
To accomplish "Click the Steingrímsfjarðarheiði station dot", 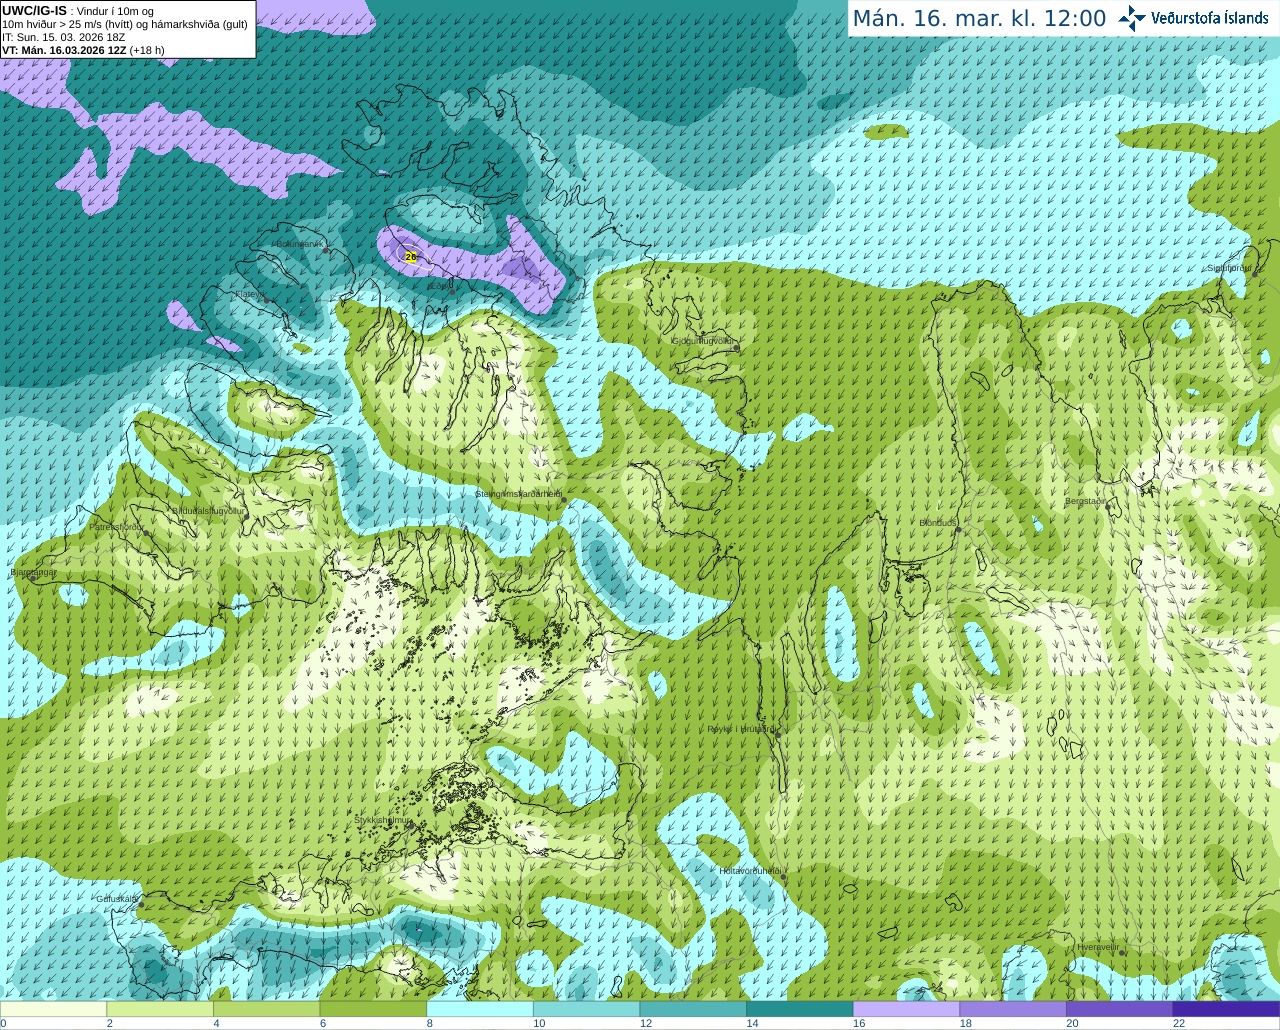I will [x=563, y=499].
